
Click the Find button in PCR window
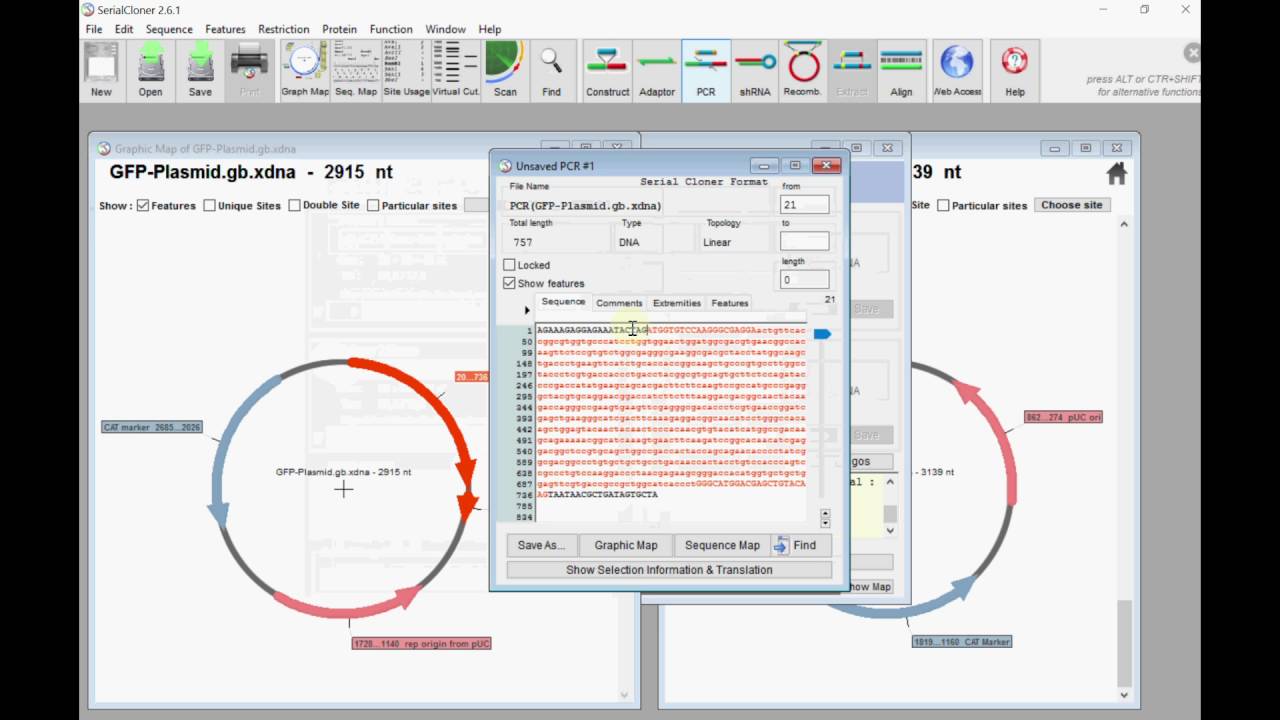802,545
